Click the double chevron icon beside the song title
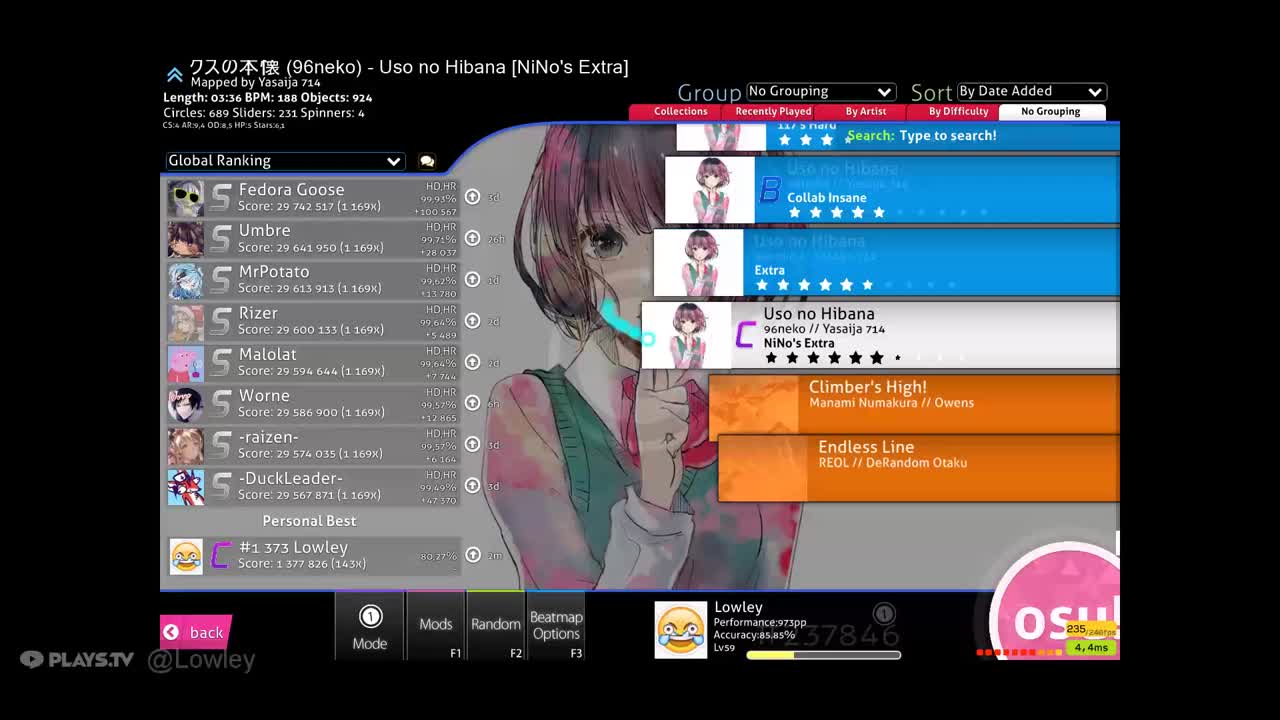Screen dimensions: 1280x720 [x=174, y=74]
